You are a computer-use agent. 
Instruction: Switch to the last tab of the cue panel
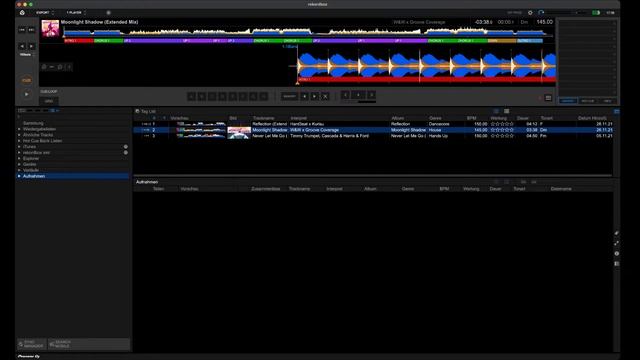pyautogui.click(x=607, y=101)
